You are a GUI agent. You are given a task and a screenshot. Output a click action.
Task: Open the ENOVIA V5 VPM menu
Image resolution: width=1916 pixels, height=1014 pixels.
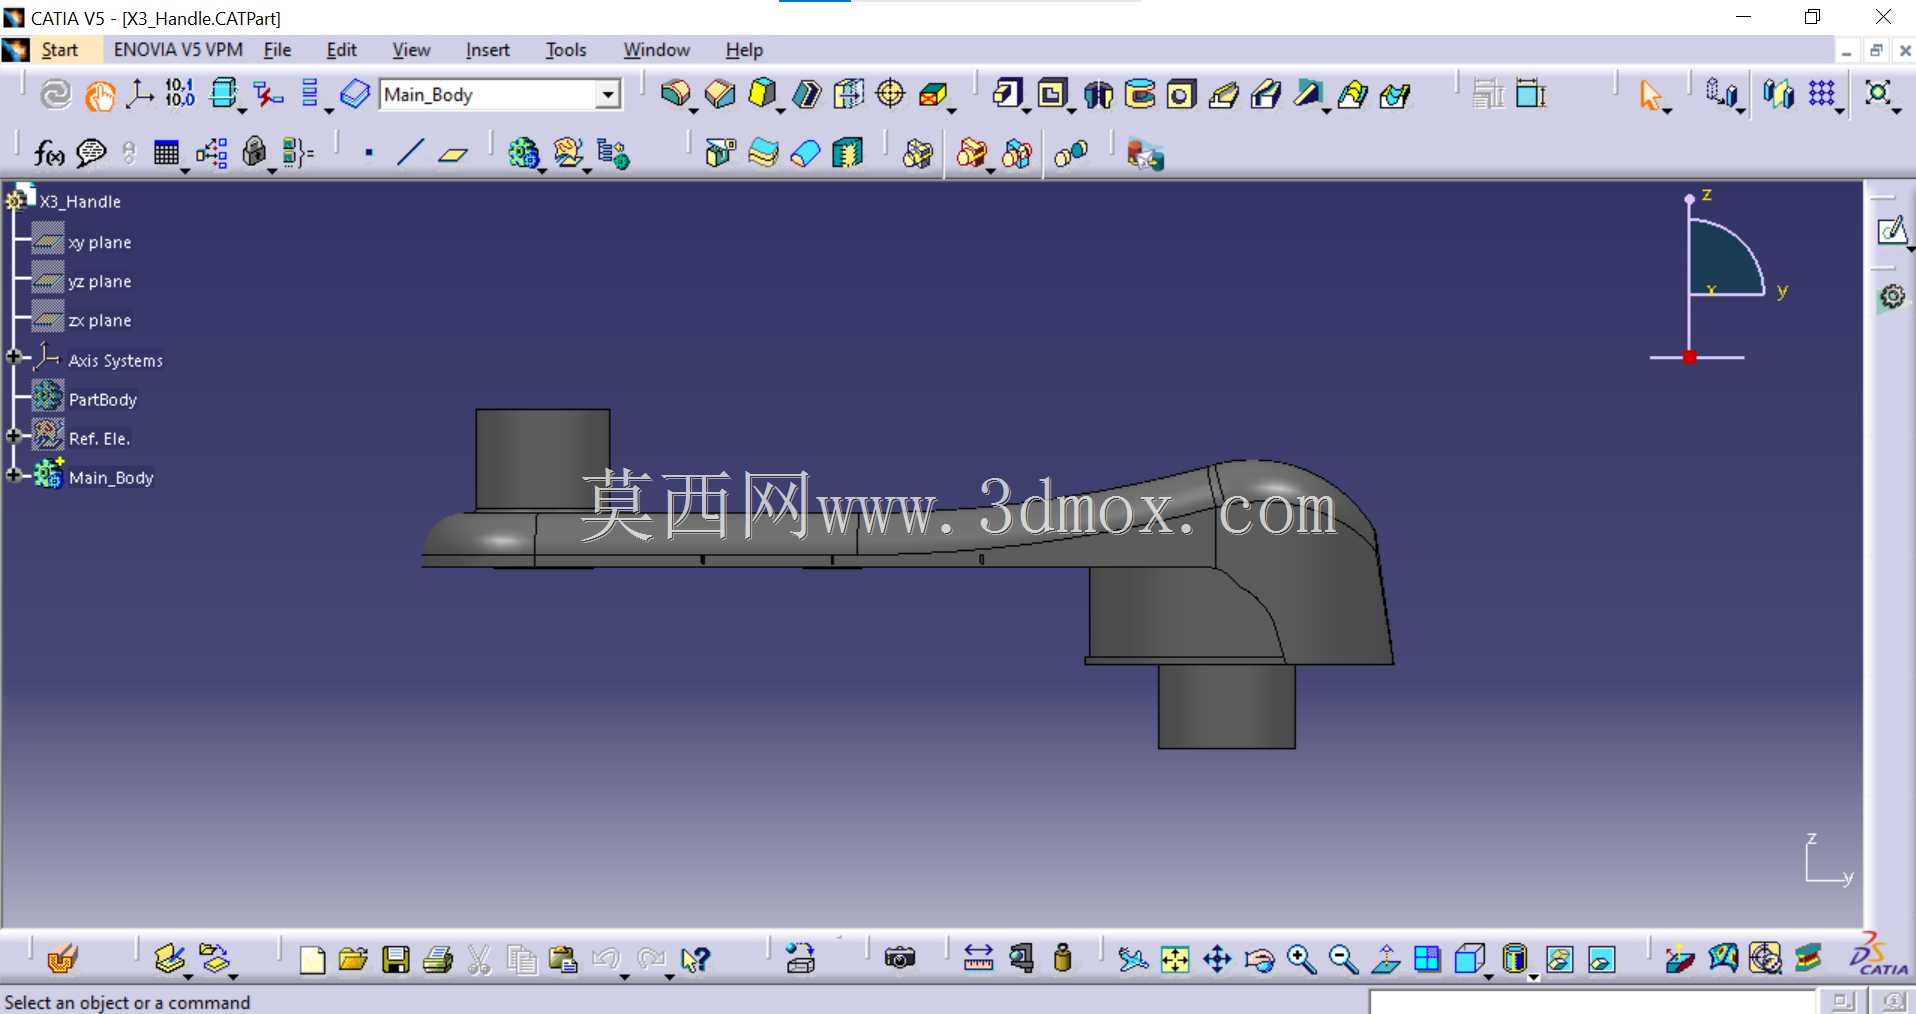pos(178,50)
